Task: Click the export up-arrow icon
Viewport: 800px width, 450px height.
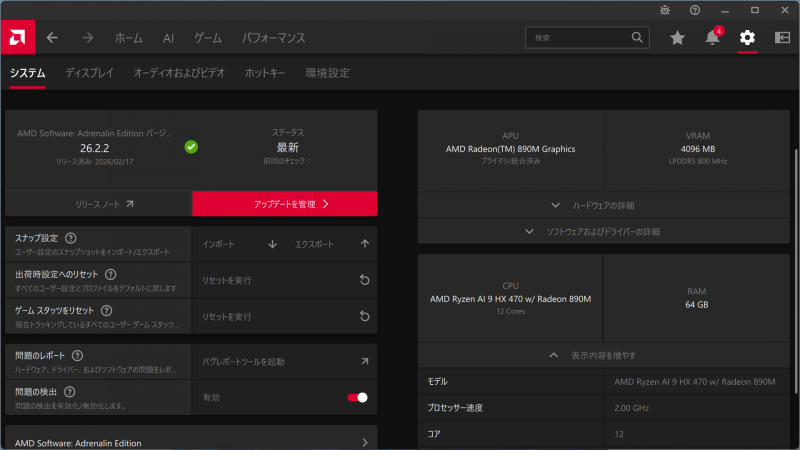Action: point(365,244)
